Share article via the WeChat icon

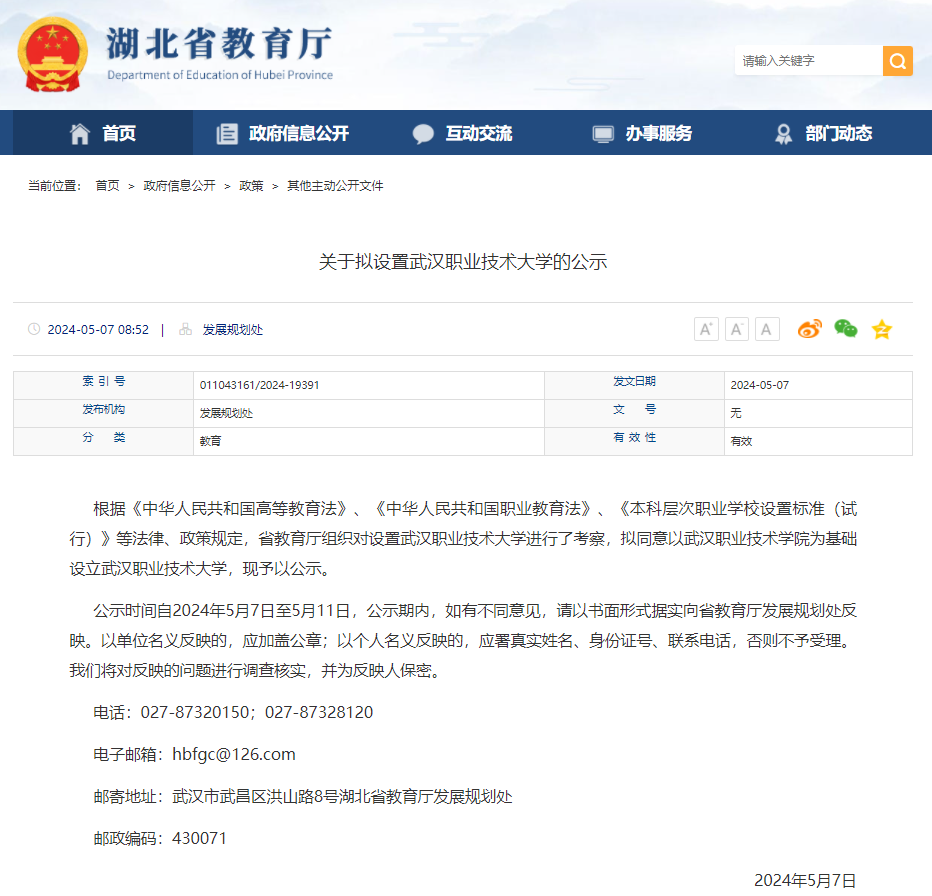(845, 328)
